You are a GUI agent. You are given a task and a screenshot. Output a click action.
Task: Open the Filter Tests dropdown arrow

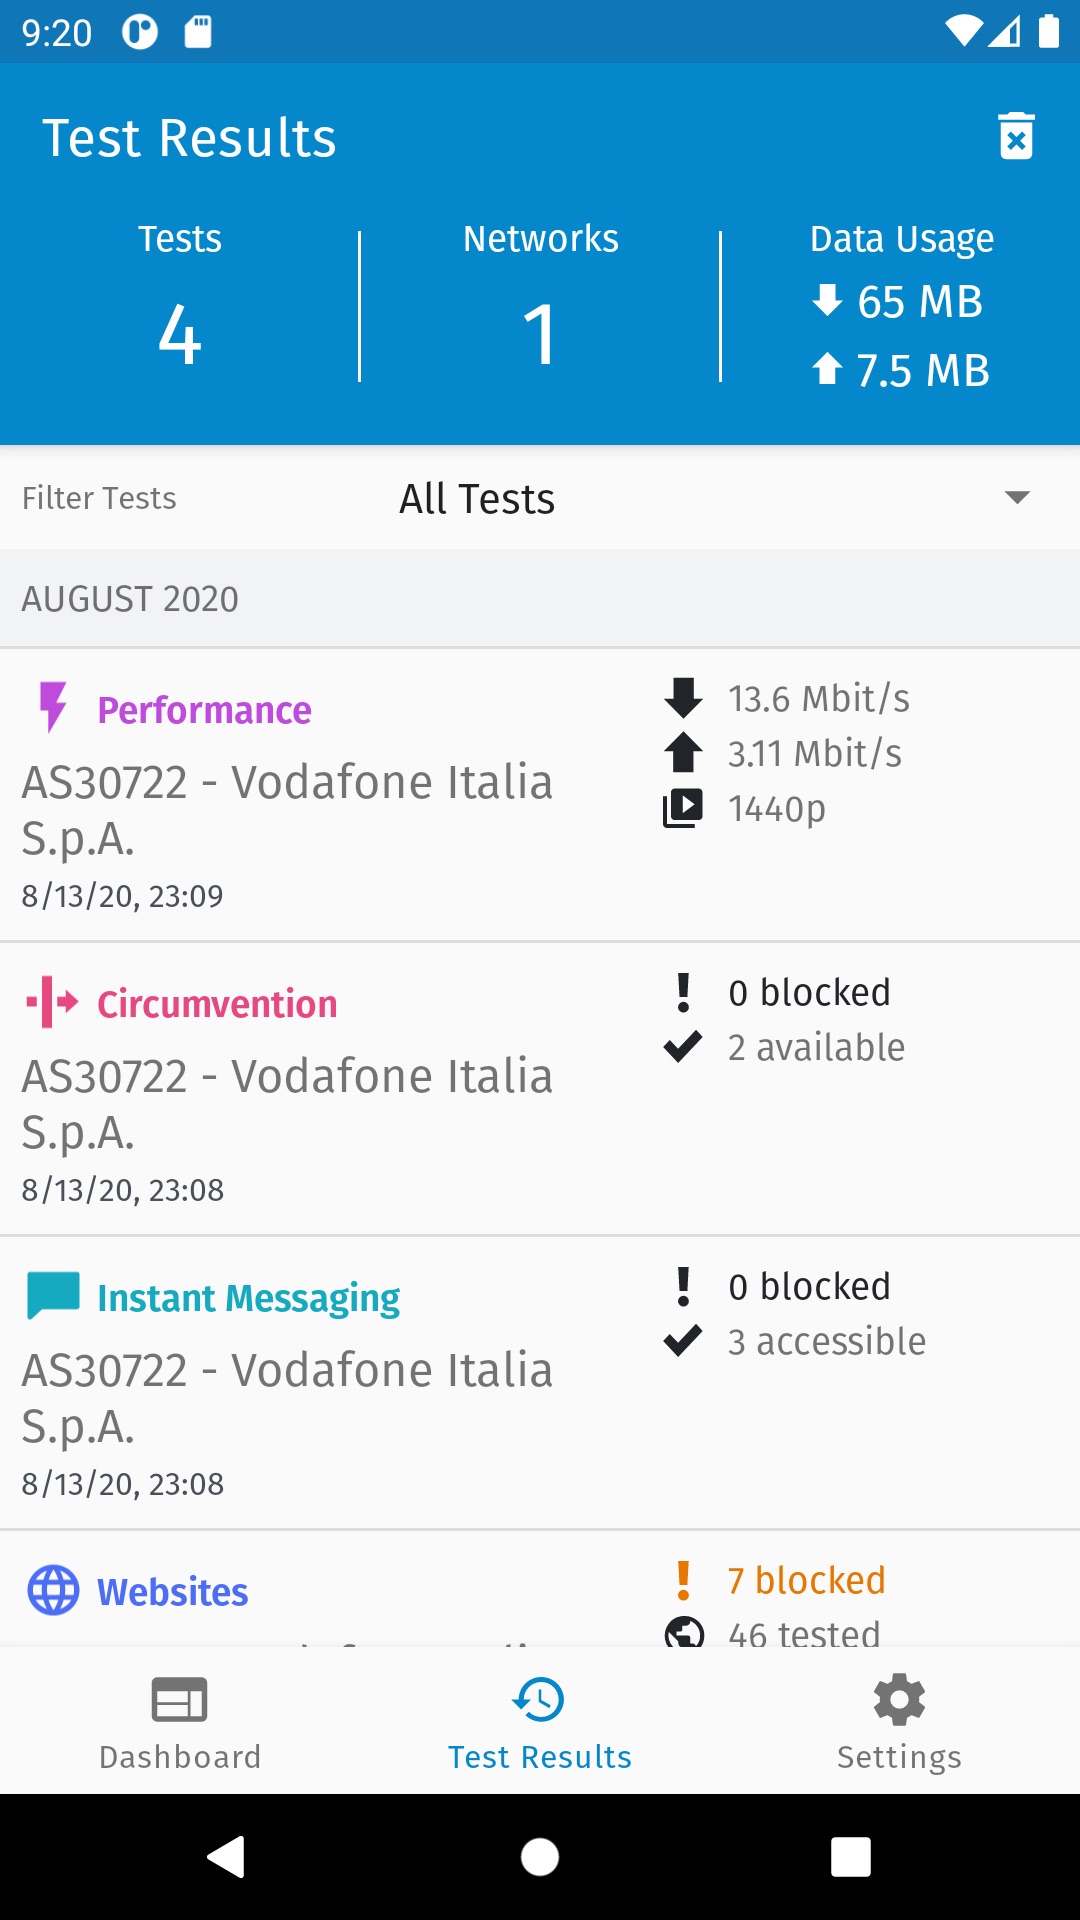(1017, 498)
